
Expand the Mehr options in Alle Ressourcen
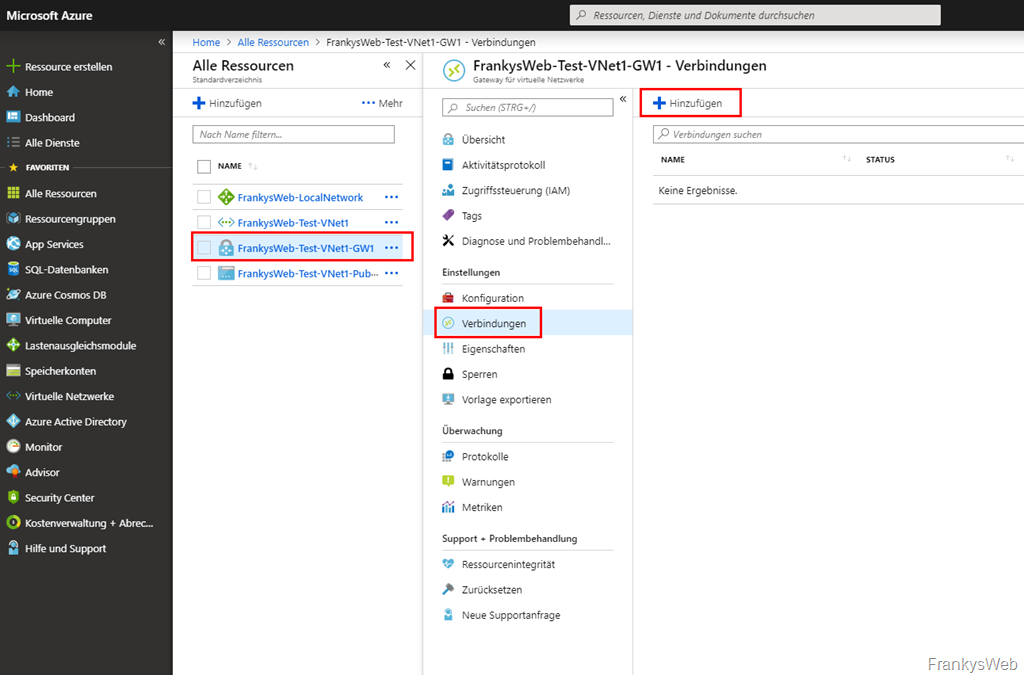[x=382, y=103]
